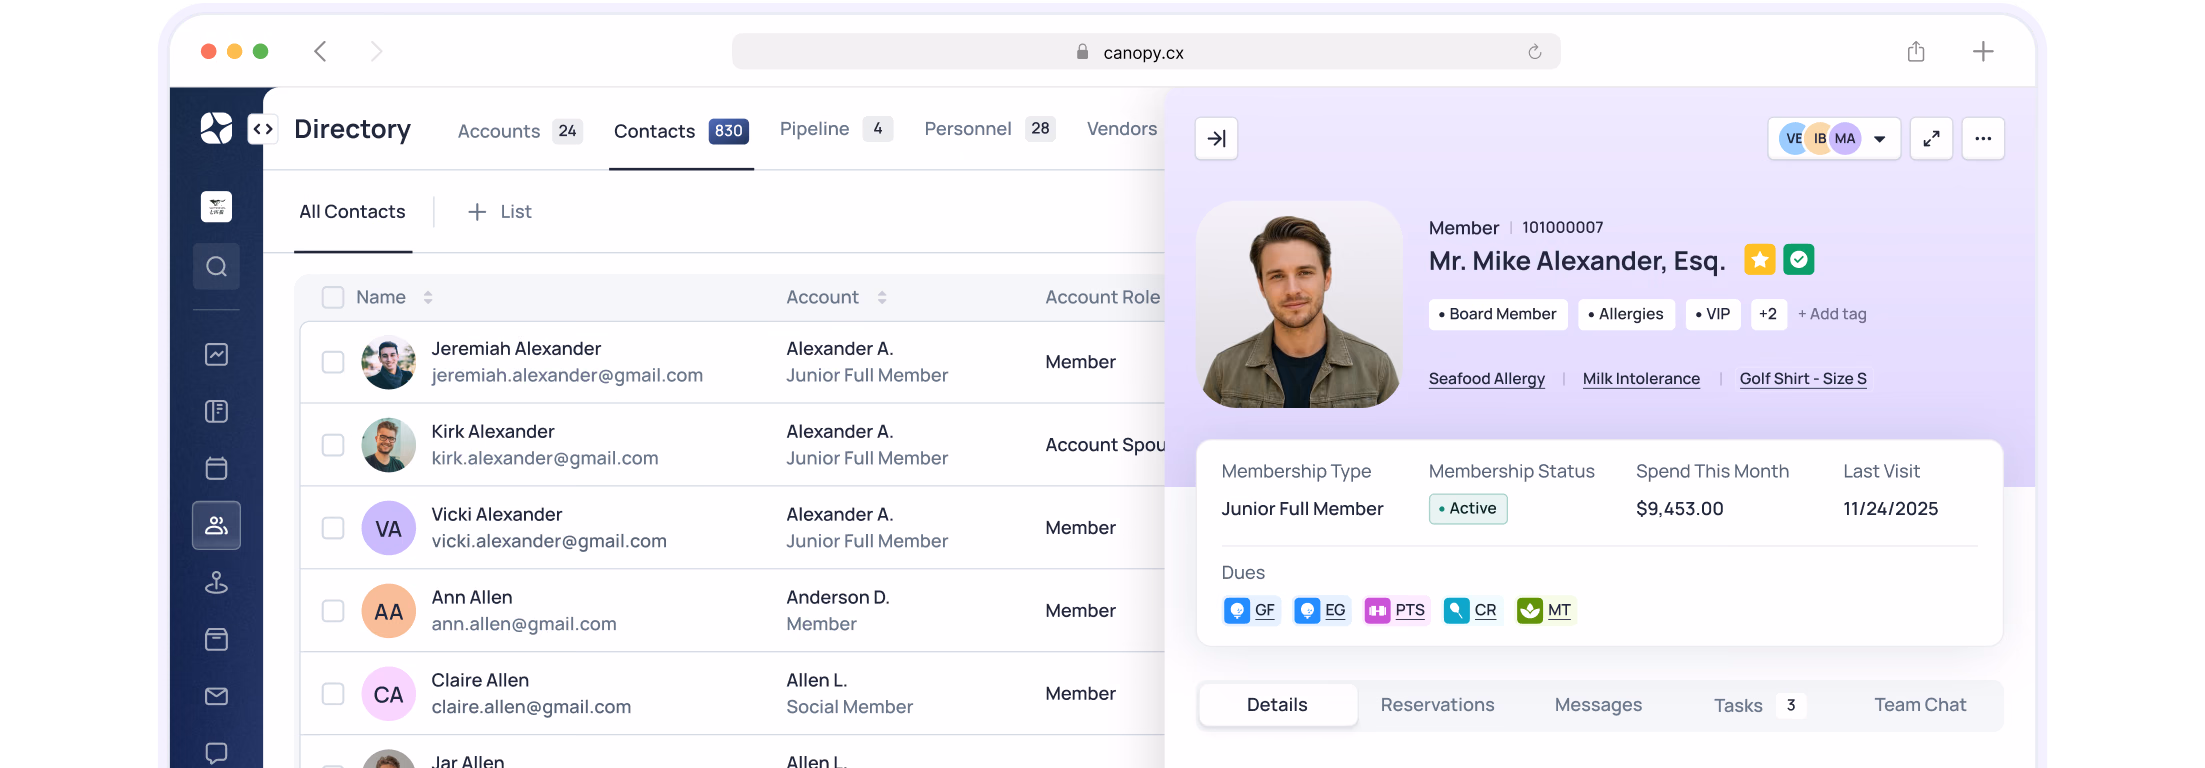Viewport: 2205px width, 768px height.
Task: Collapse the contact detail panel arrow
Action: [1216, 139]
